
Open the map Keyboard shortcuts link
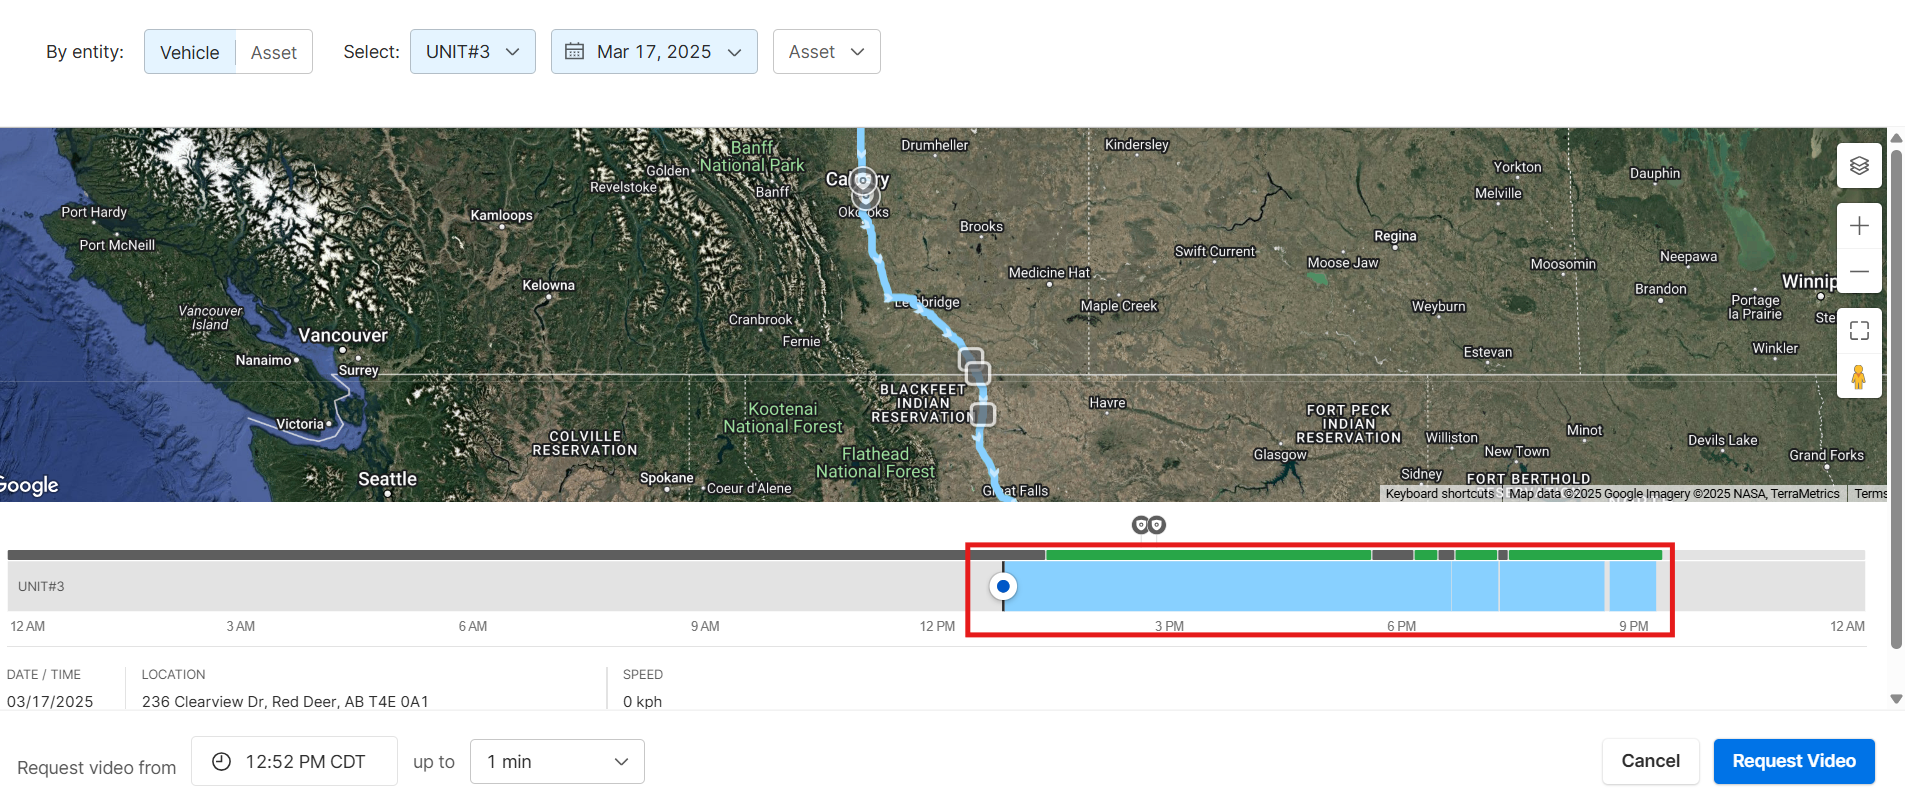[1439, 494]
